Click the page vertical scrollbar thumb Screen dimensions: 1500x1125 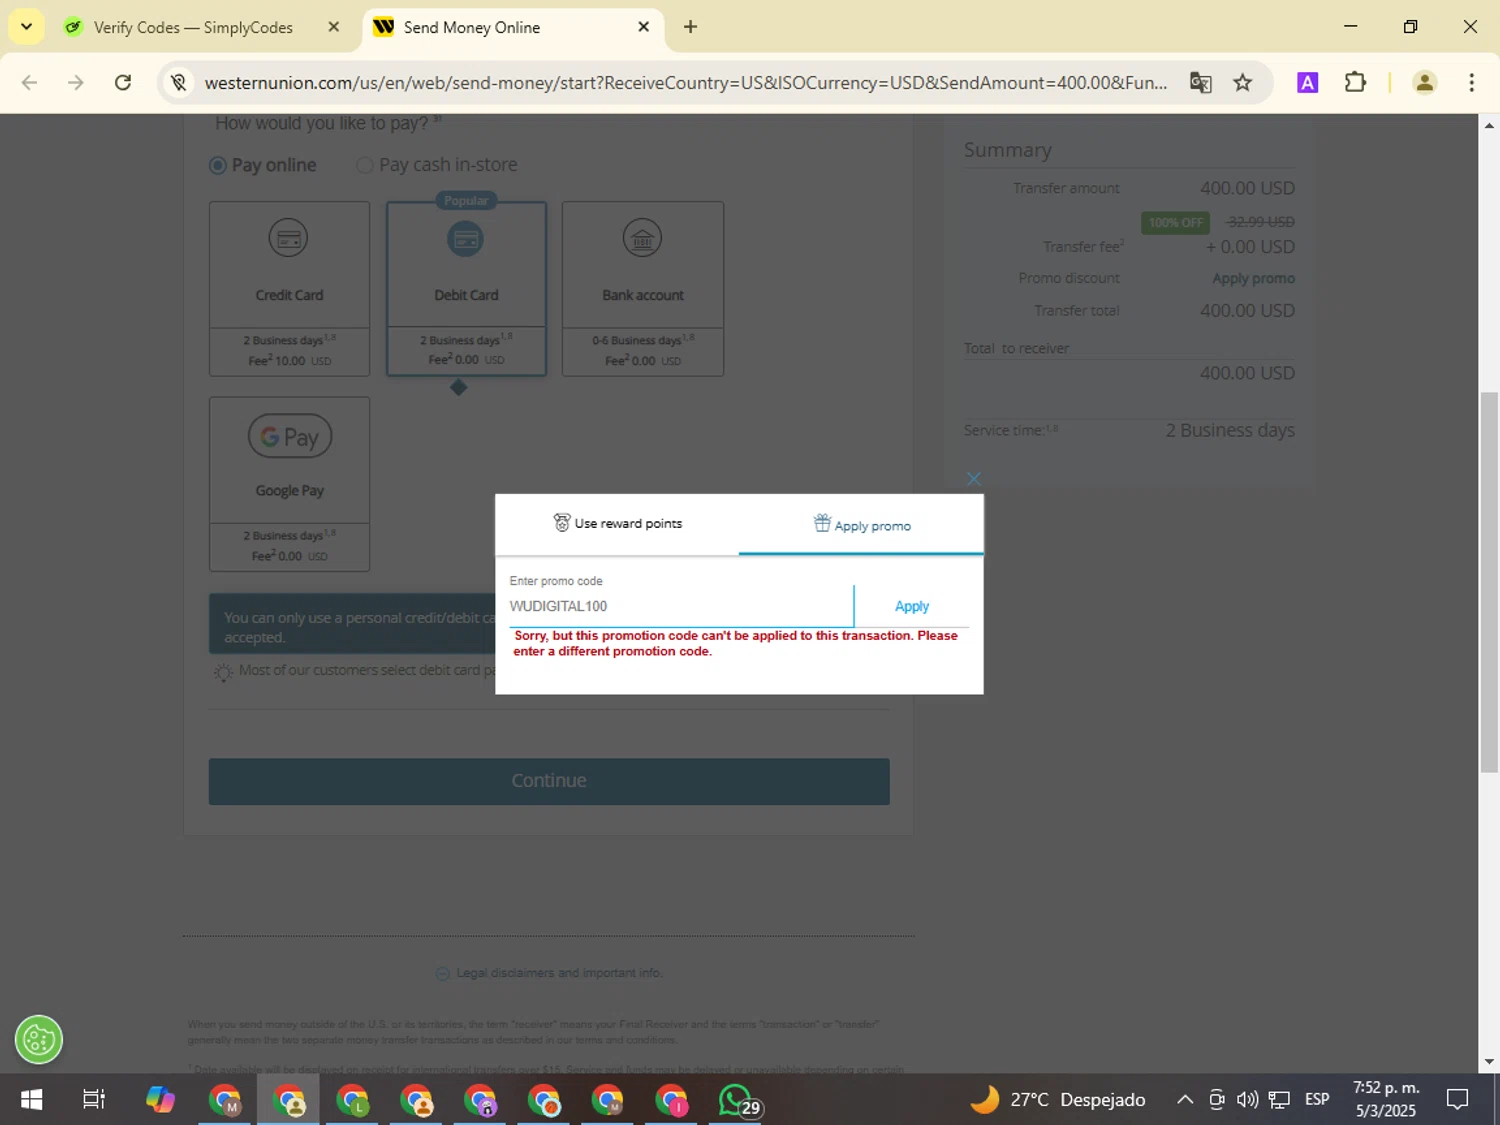tap(1489, 582)
